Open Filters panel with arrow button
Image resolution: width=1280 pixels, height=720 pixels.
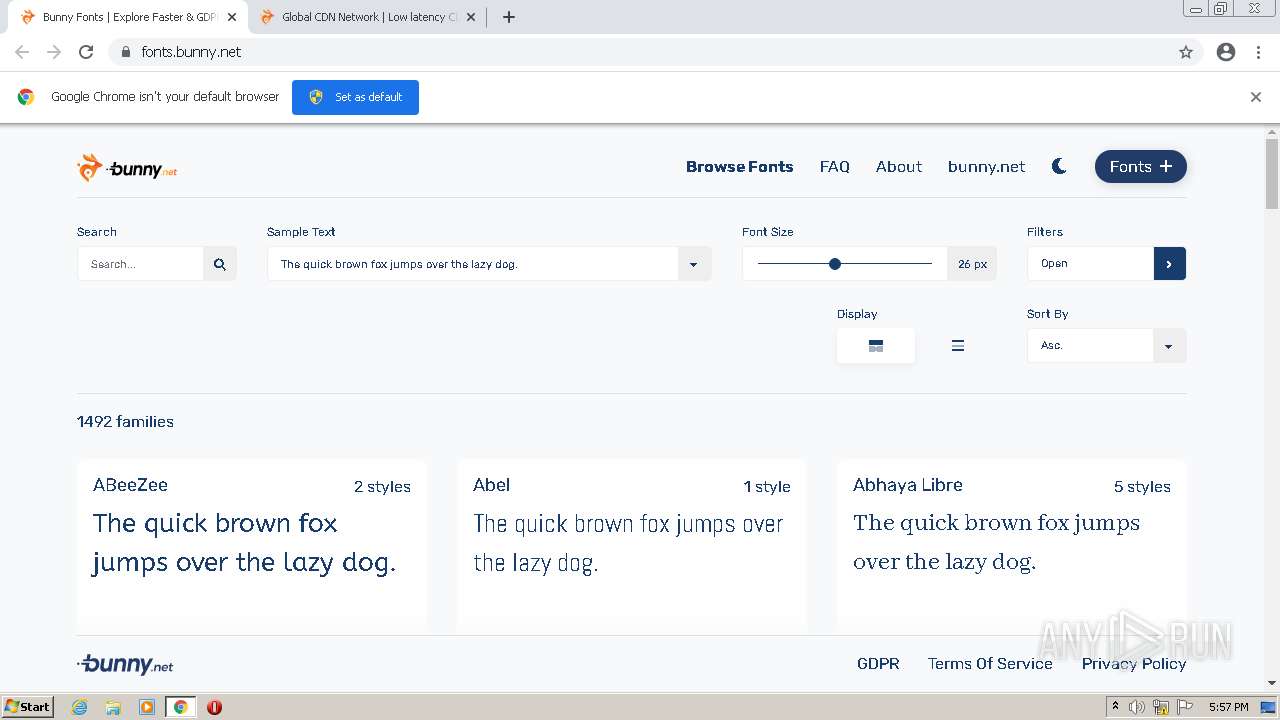(1169, 264)
